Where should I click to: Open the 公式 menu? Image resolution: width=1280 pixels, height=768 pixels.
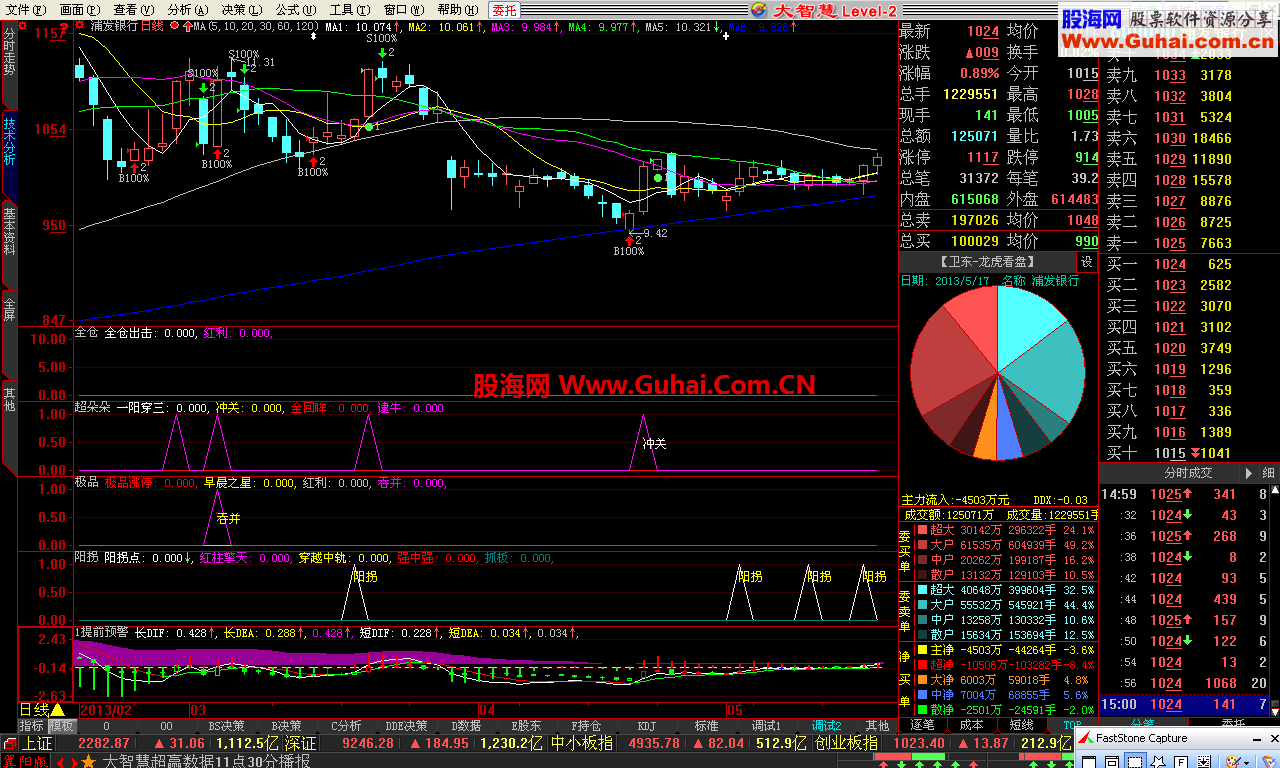pos(295,9)
